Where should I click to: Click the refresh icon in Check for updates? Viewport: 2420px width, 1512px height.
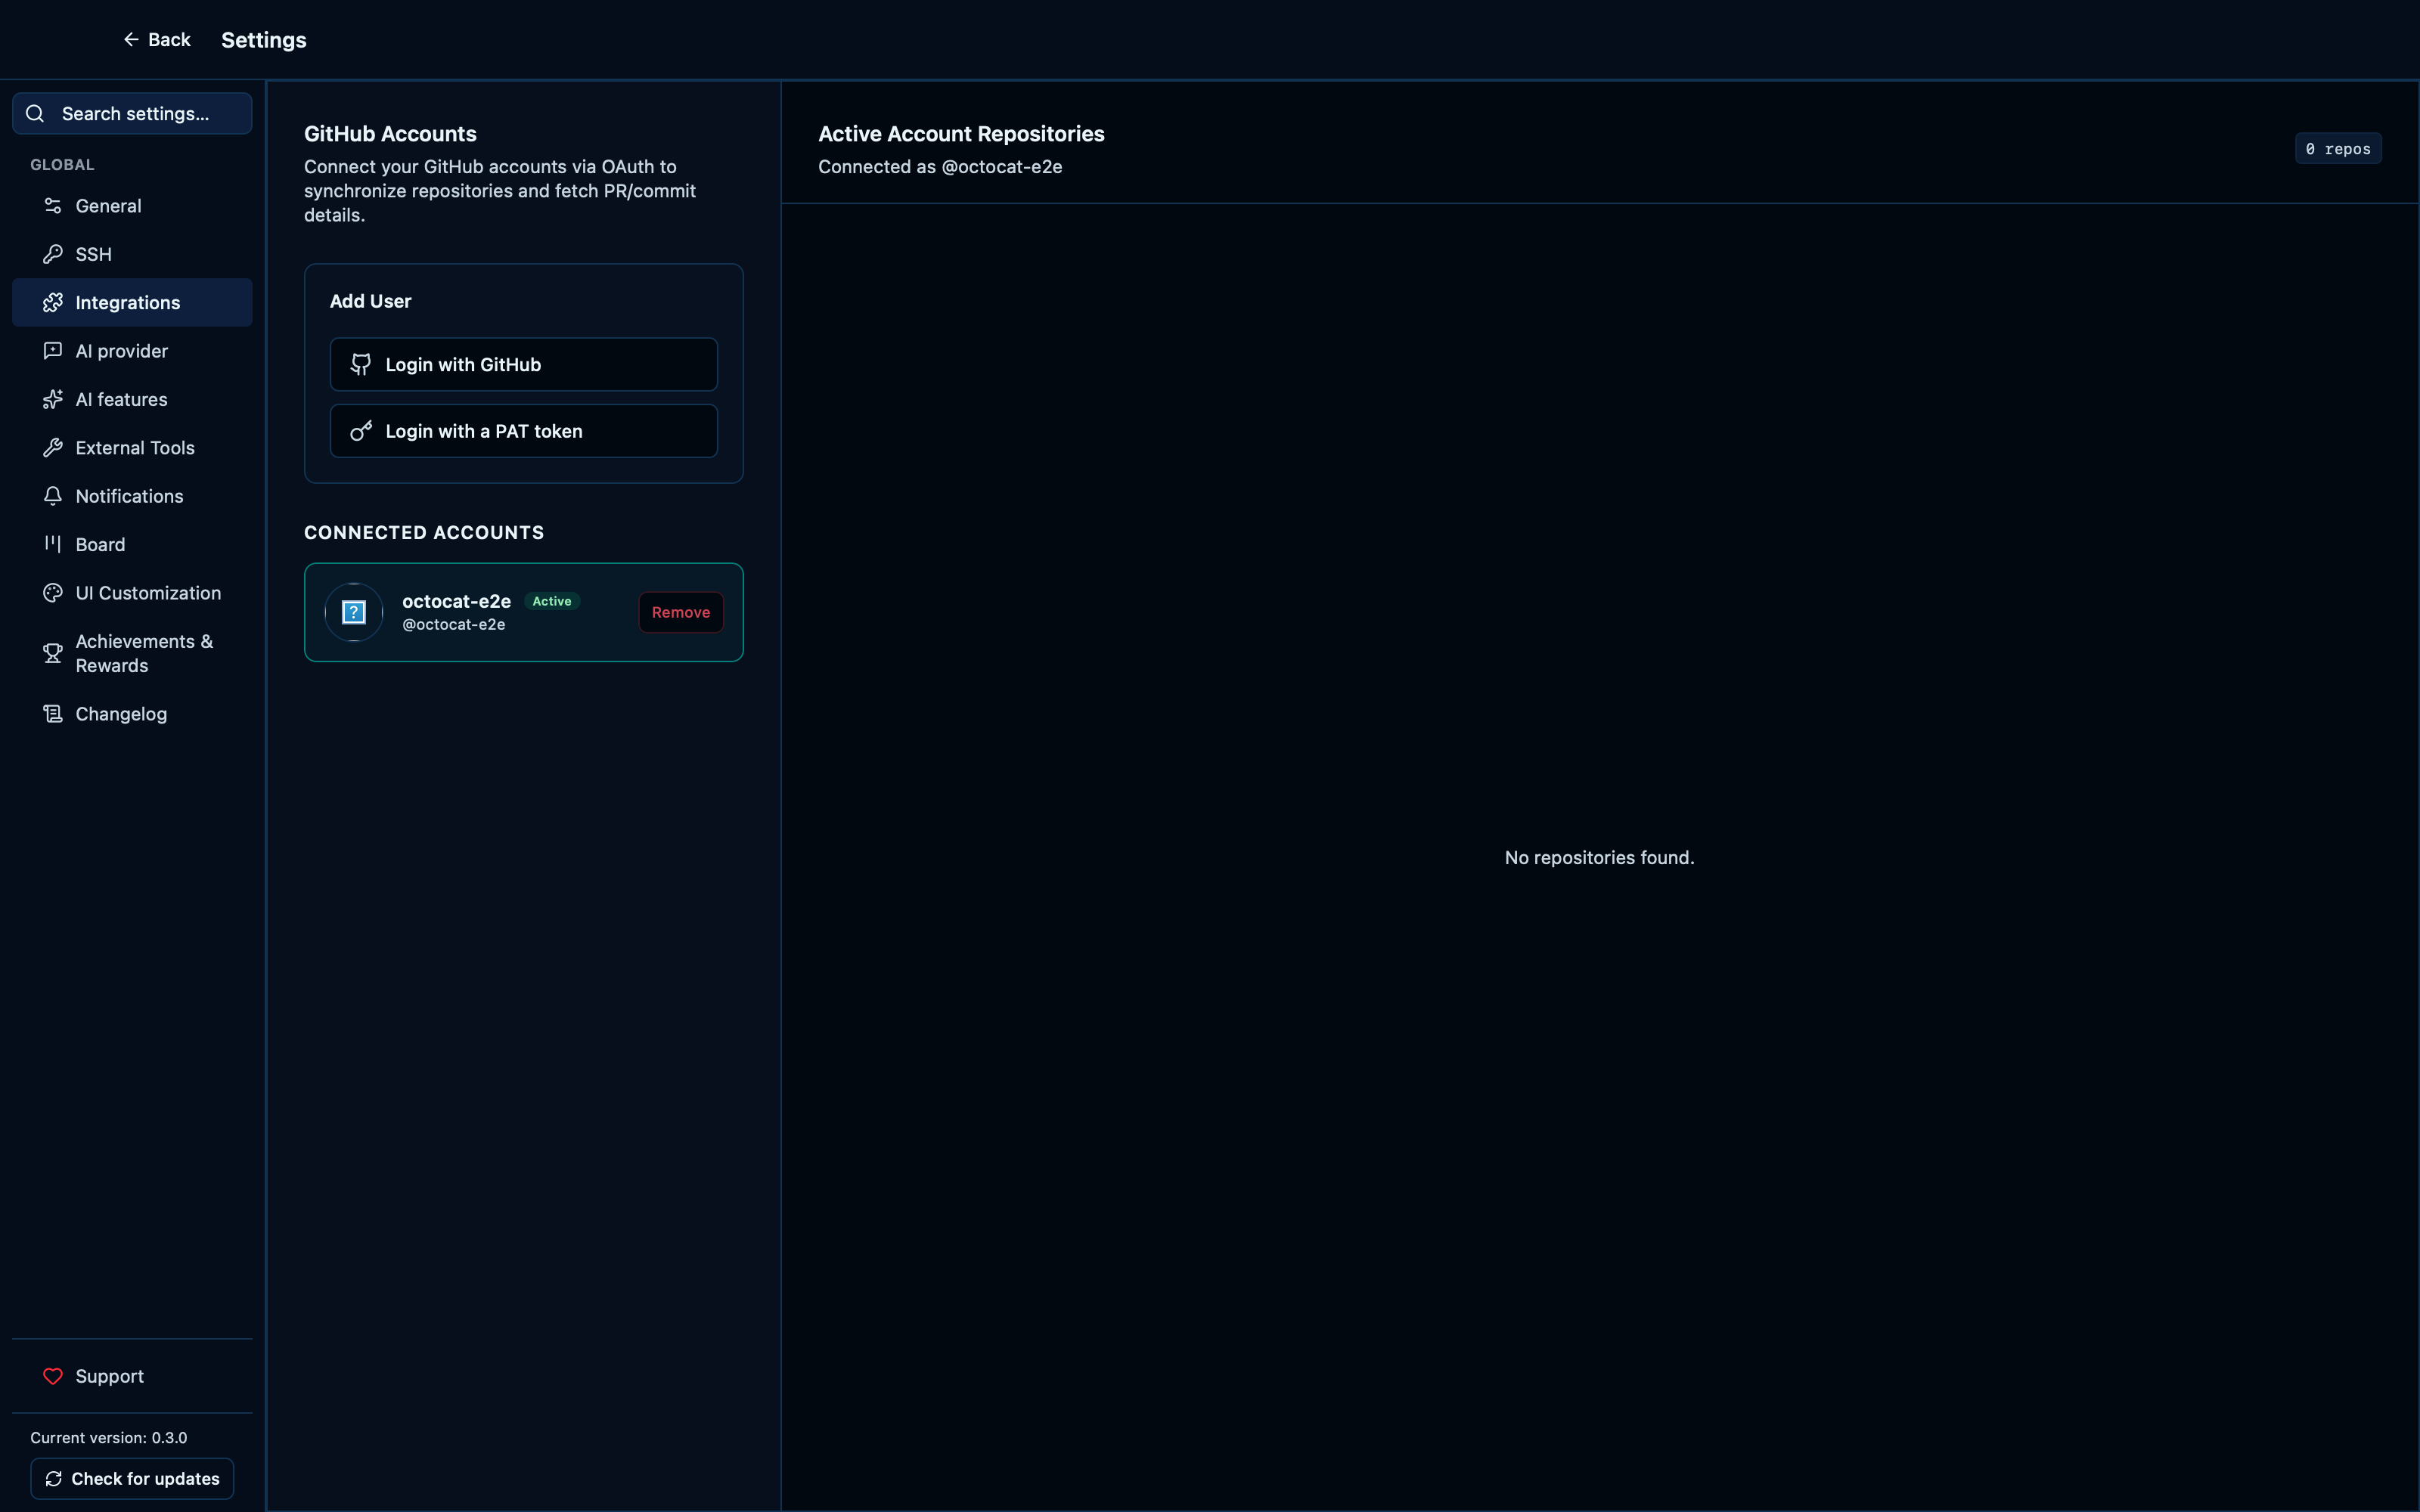pos(54,1478)
